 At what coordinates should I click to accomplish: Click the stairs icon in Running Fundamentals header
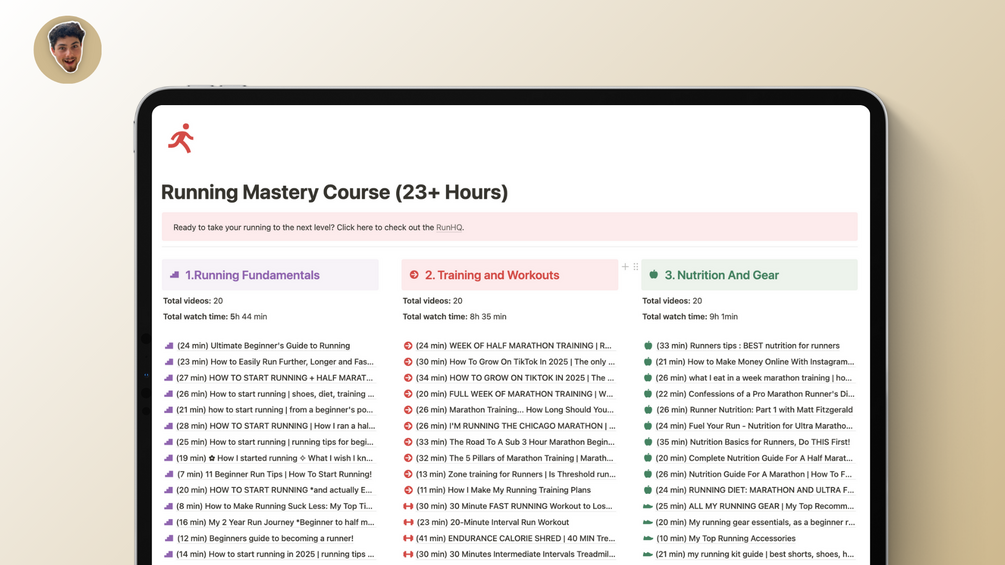[x=174, y=275]
